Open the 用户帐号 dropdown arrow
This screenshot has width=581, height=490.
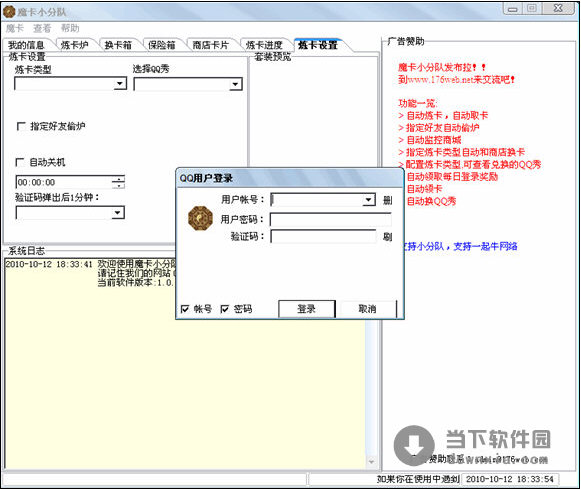tap(369, 200)
